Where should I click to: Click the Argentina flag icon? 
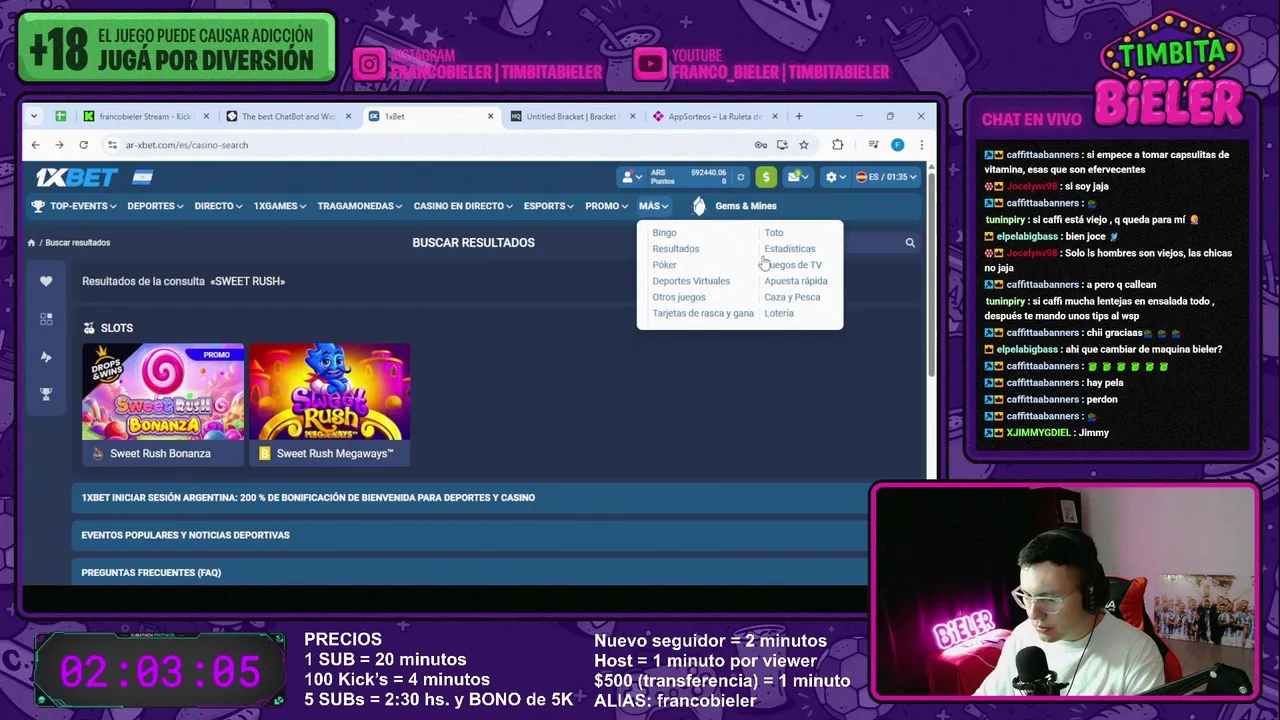[142, 177]
